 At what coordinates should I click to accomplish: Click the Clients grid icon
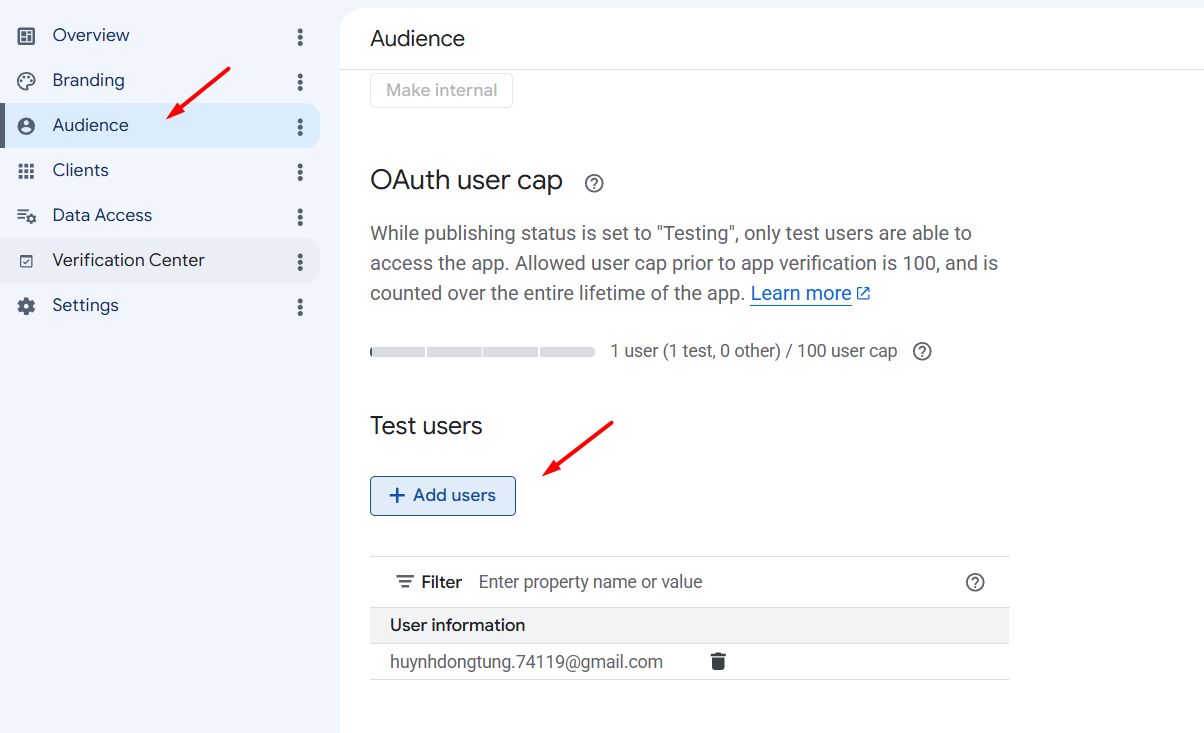click(27, 171)
